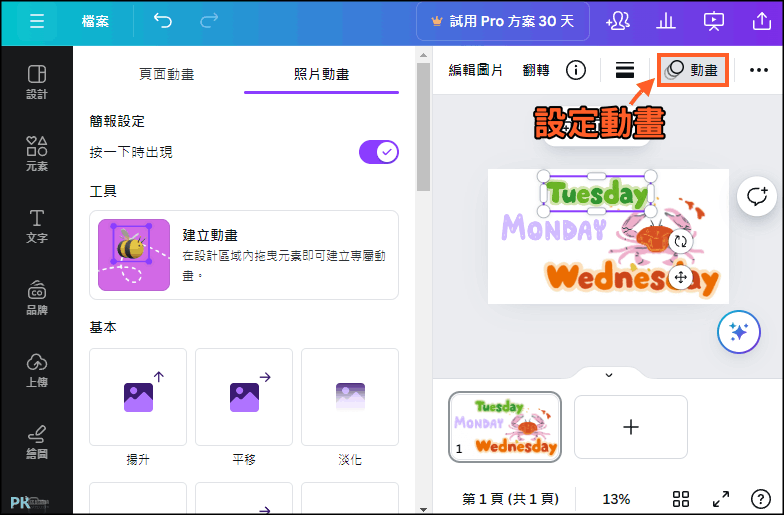Open the share upload icon

click(762, 22)
